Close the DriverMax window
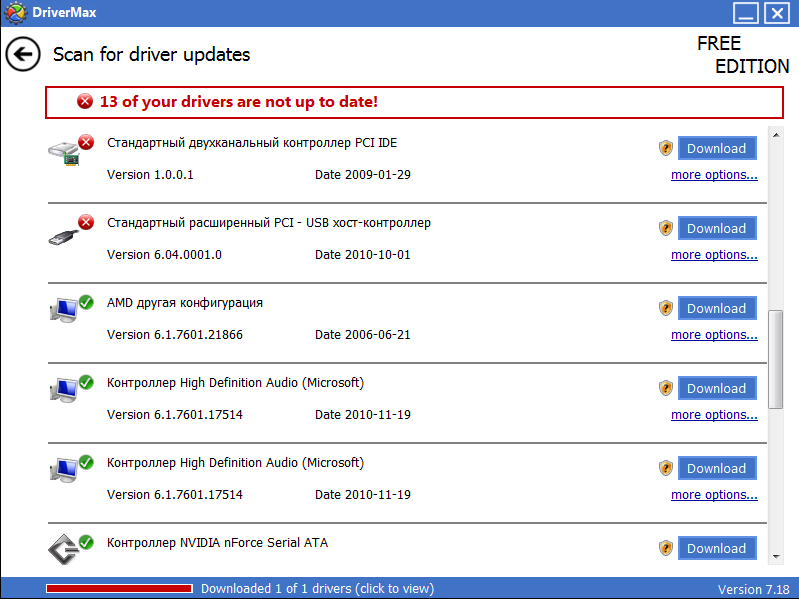 click(777, 13)
